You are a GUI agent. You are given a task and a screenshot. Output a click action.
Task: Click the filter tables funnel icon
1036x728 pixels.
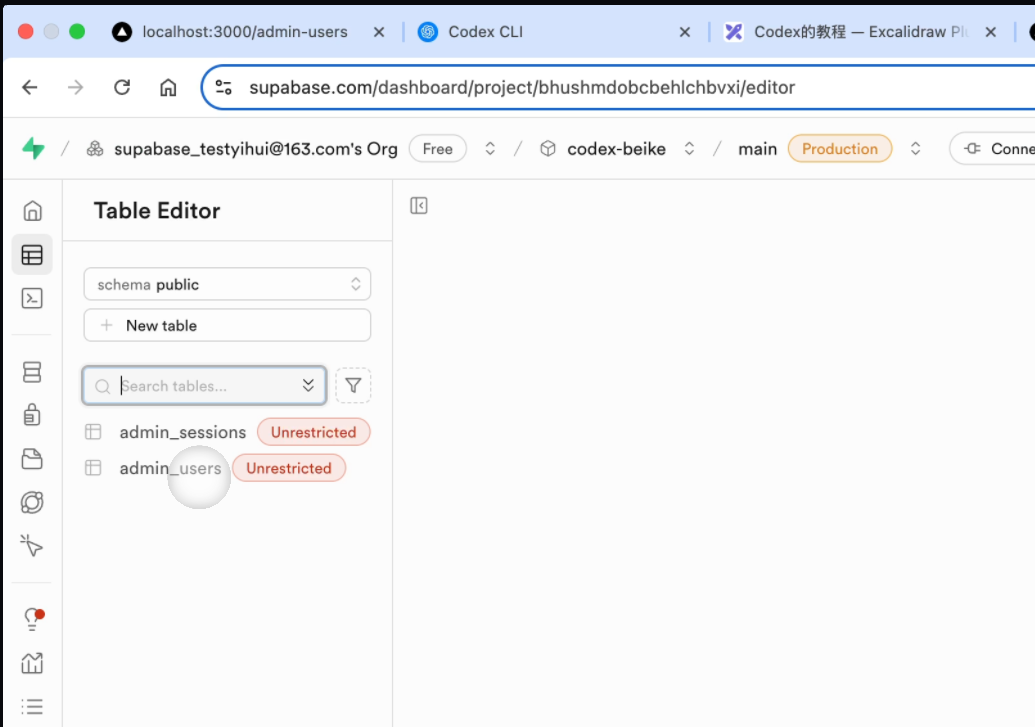[353, 386]
